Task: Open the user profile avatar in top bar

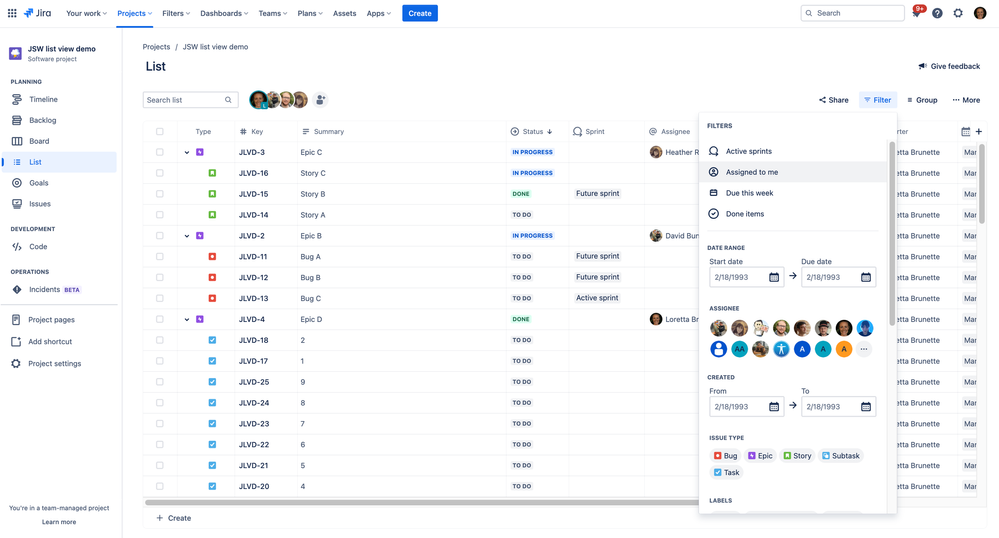Action: tap(980, 13)
